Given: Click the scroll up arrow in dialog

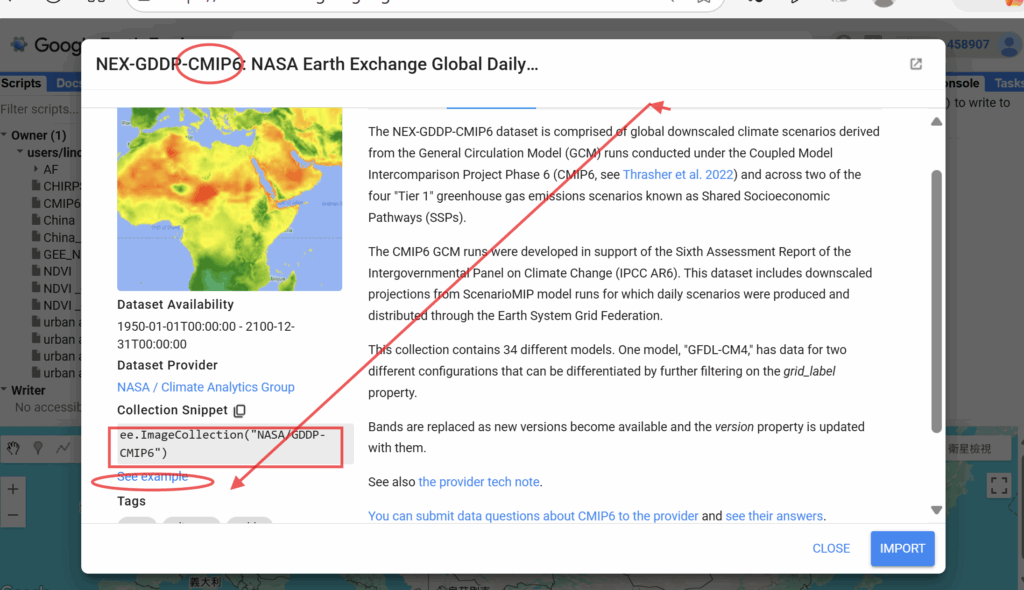Looking at the screenshot, I should (936, 122).
